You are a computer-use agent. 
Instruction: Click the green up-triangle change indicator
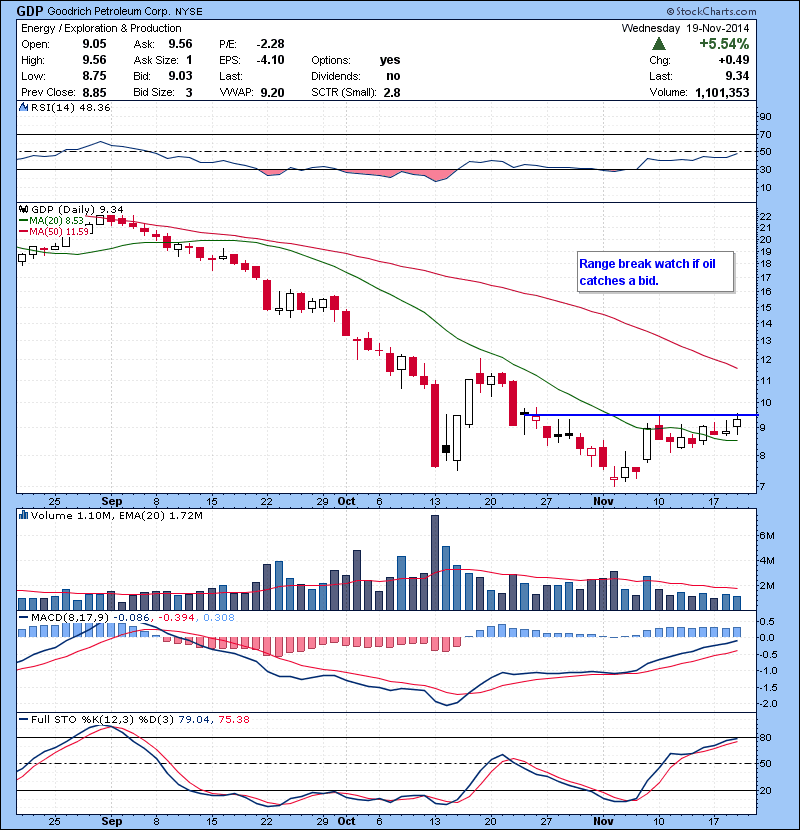point(659,44)
